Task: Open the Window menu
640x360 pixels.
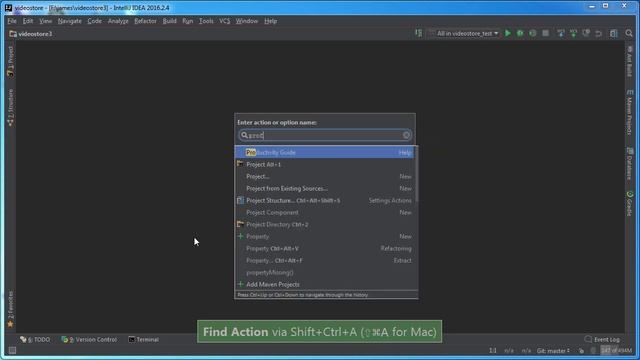Action: pyautogui.click(x=247, y=21)
